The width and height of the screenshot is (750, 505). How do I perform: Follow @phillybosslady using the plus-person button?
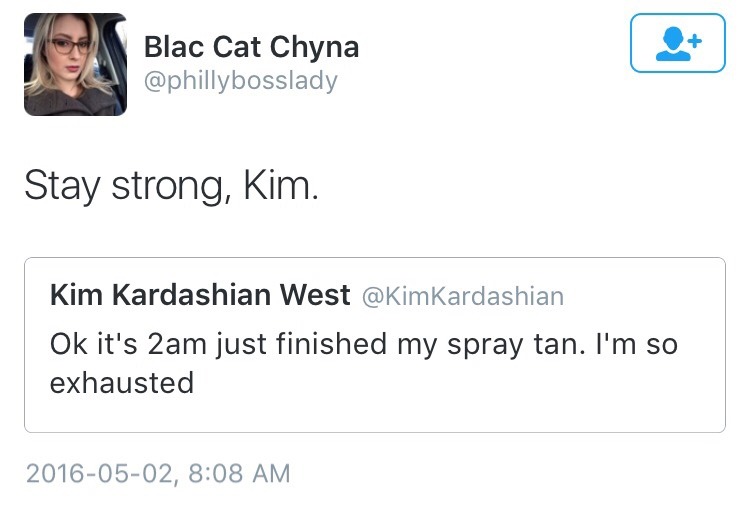677,43
